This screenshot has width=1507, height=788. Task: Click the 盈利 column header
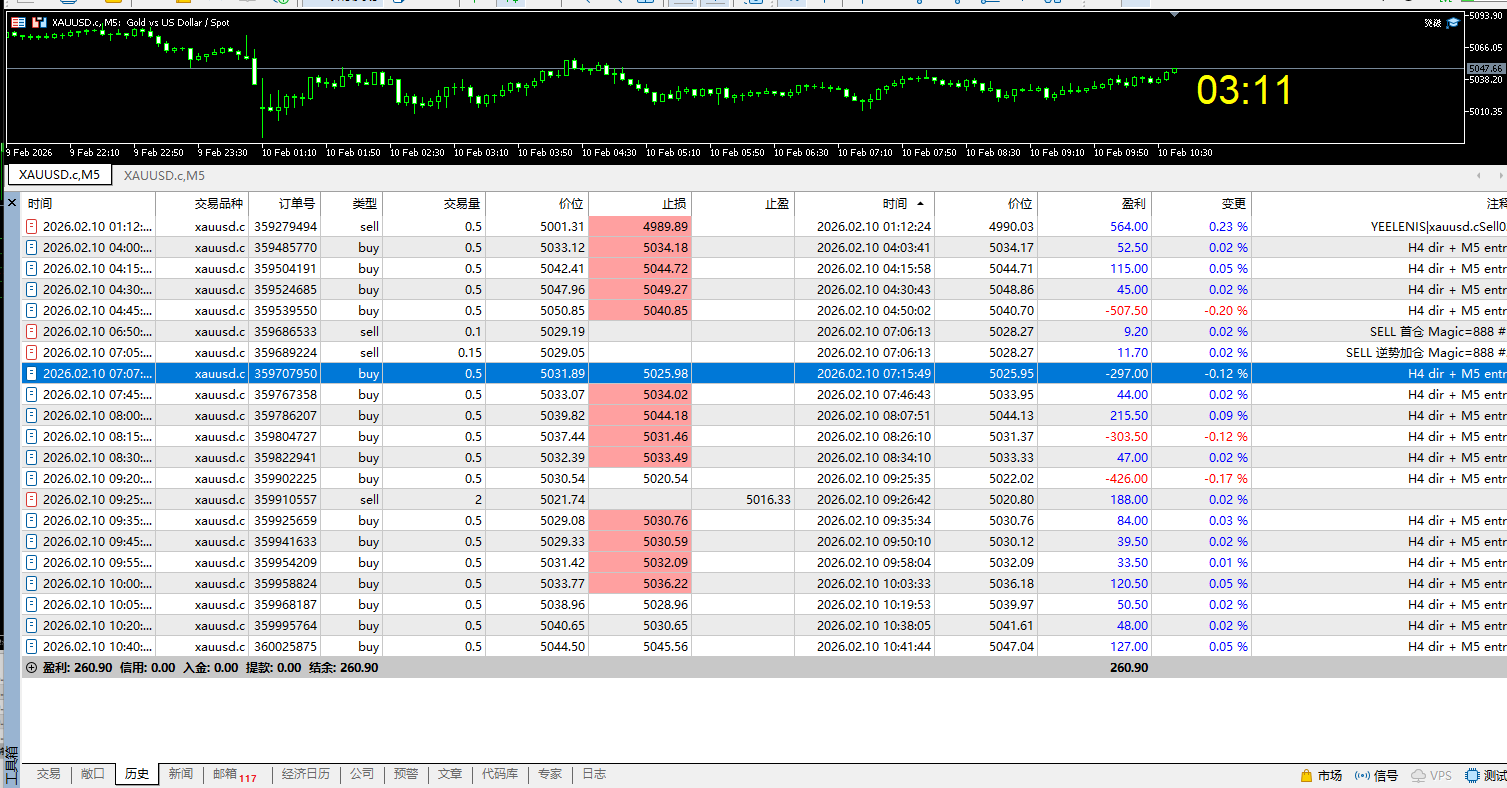pyautogui.click(x=1134, y=204)
